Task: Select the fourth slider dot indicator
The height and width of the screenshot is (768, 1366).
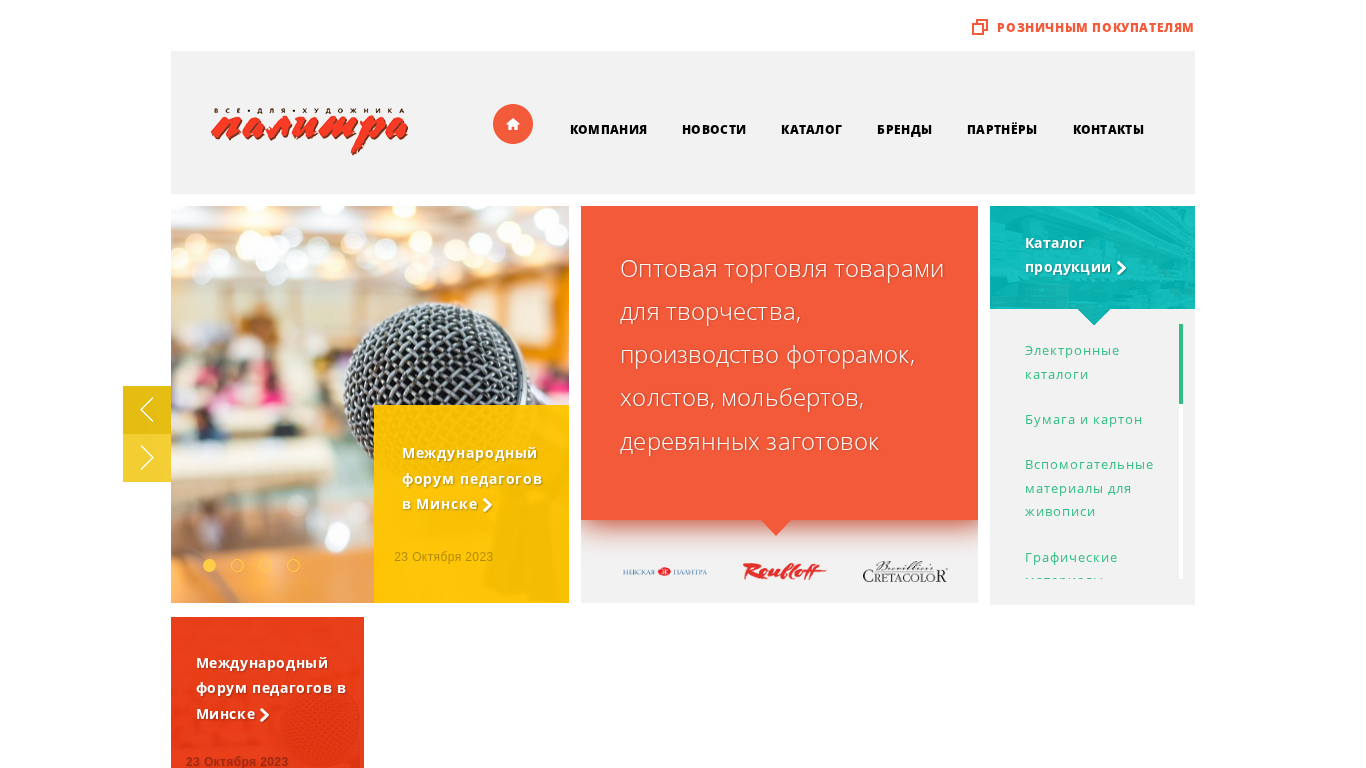Action: tap(293, 565)
